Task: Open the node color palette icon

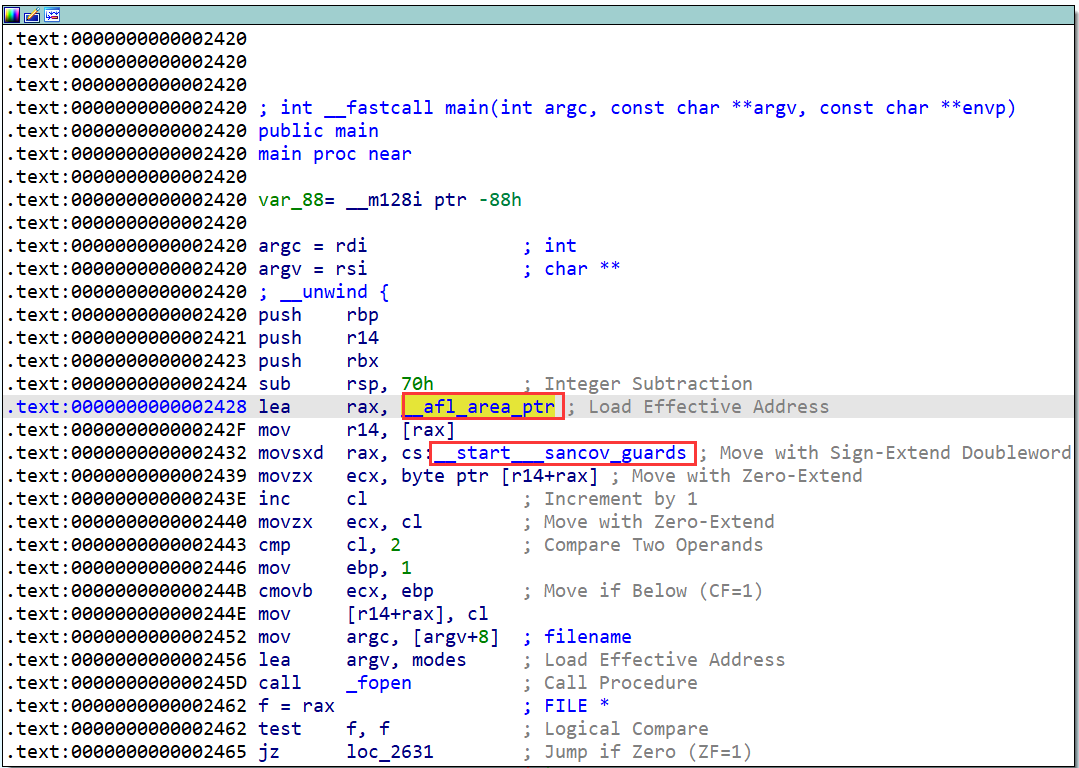Action: (12, 14)
